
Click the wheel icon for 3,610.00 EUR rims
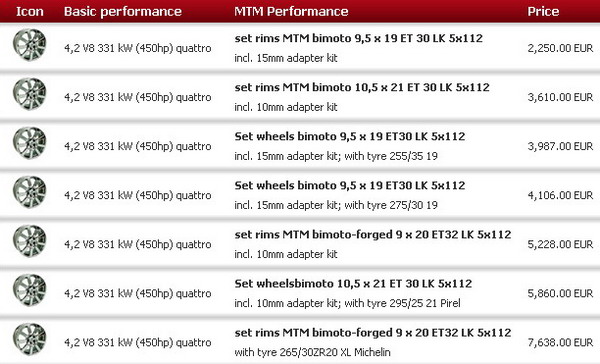pos(30,94)
